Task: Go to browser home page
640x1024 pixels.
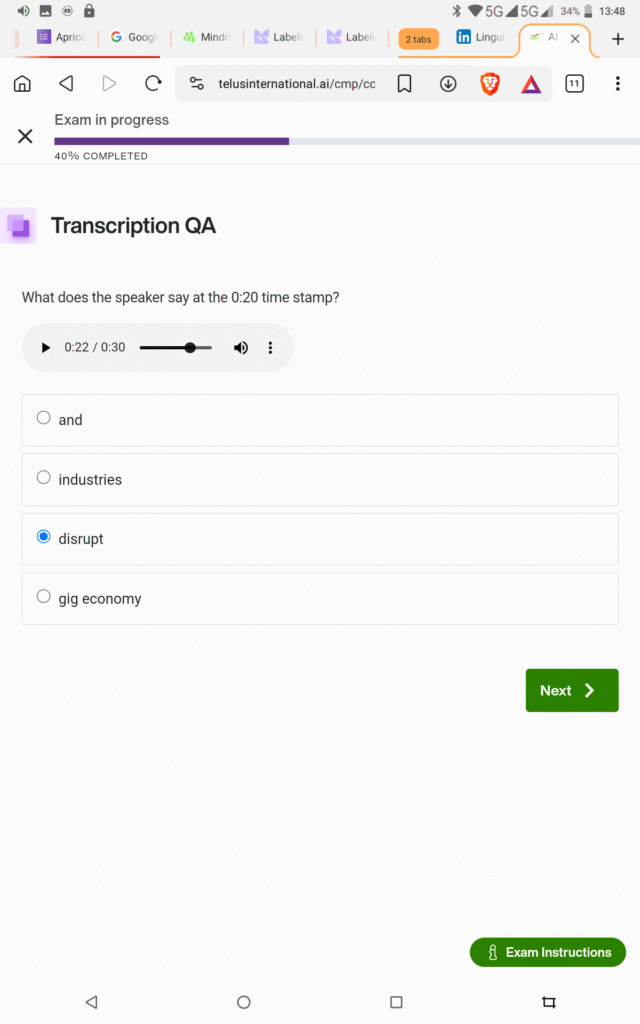Action: point(22,84)
